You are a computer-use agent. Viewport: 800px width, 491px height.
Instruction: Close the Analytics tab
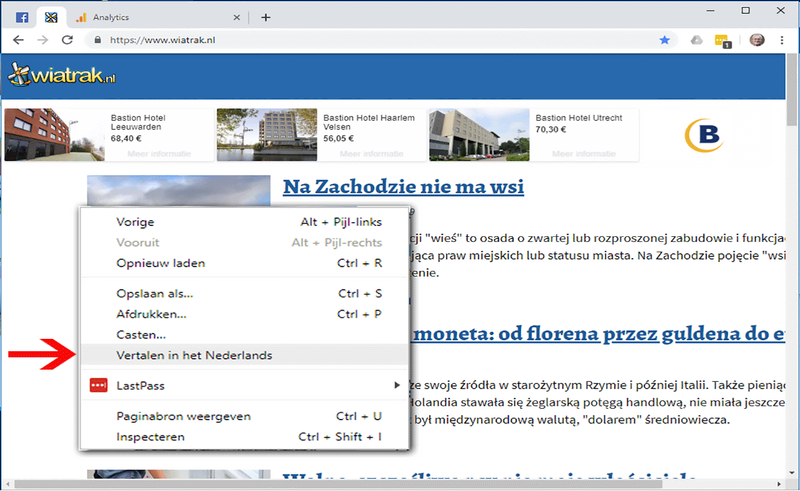pyautogui.click(x=237, y=17)
